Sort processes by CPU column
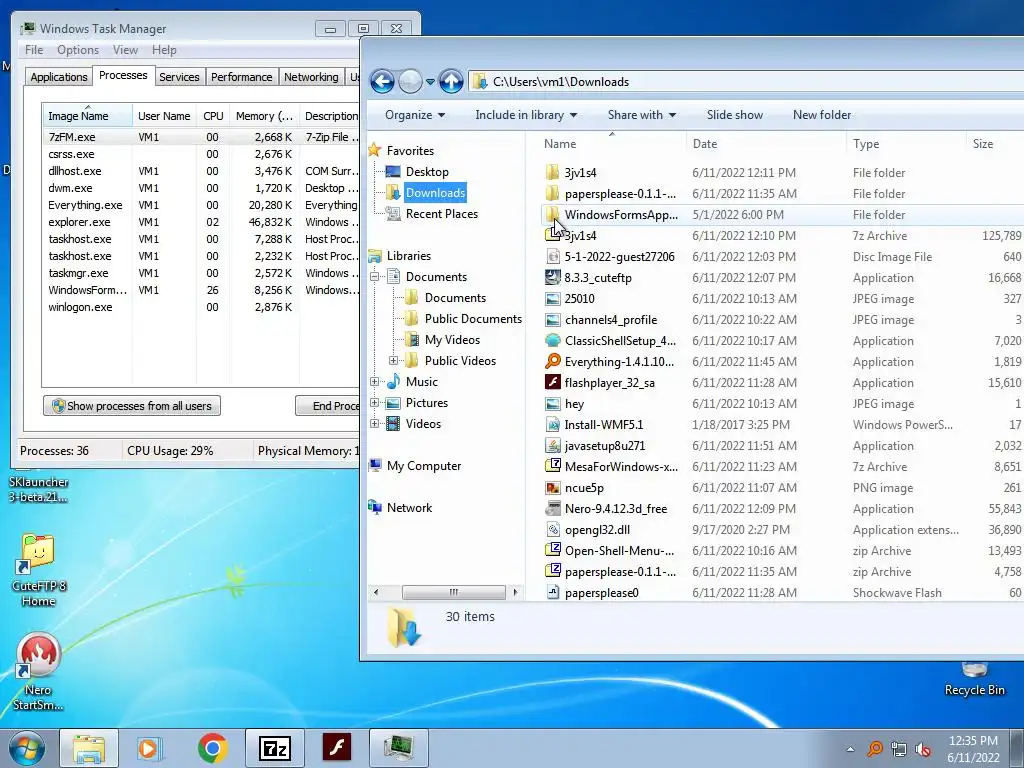Viewport: 1024px width, 768px height. (213, 116)
